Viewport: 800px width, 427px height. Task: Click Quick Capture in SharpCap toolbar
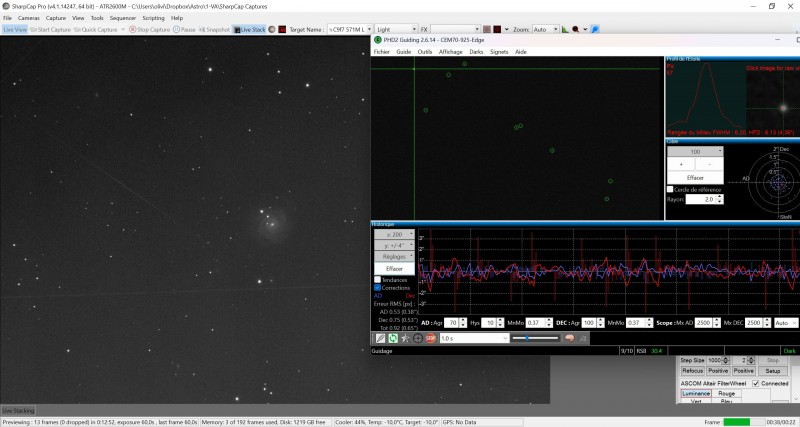(95, 30)
